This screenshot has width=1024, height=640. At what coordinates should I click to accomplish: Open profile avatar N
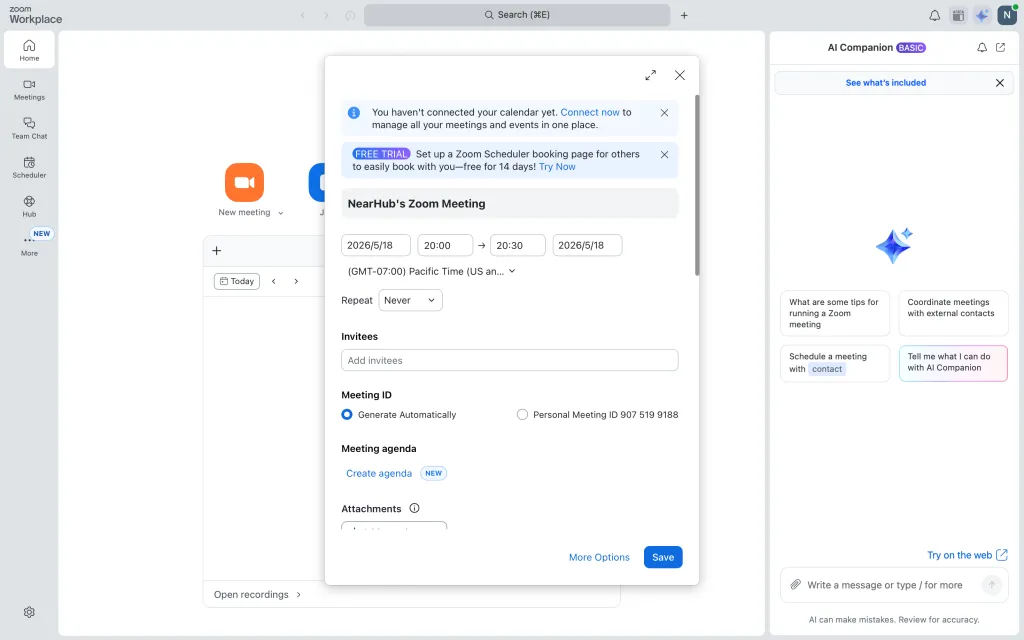pyautogui.click(x=1006, y=15)
